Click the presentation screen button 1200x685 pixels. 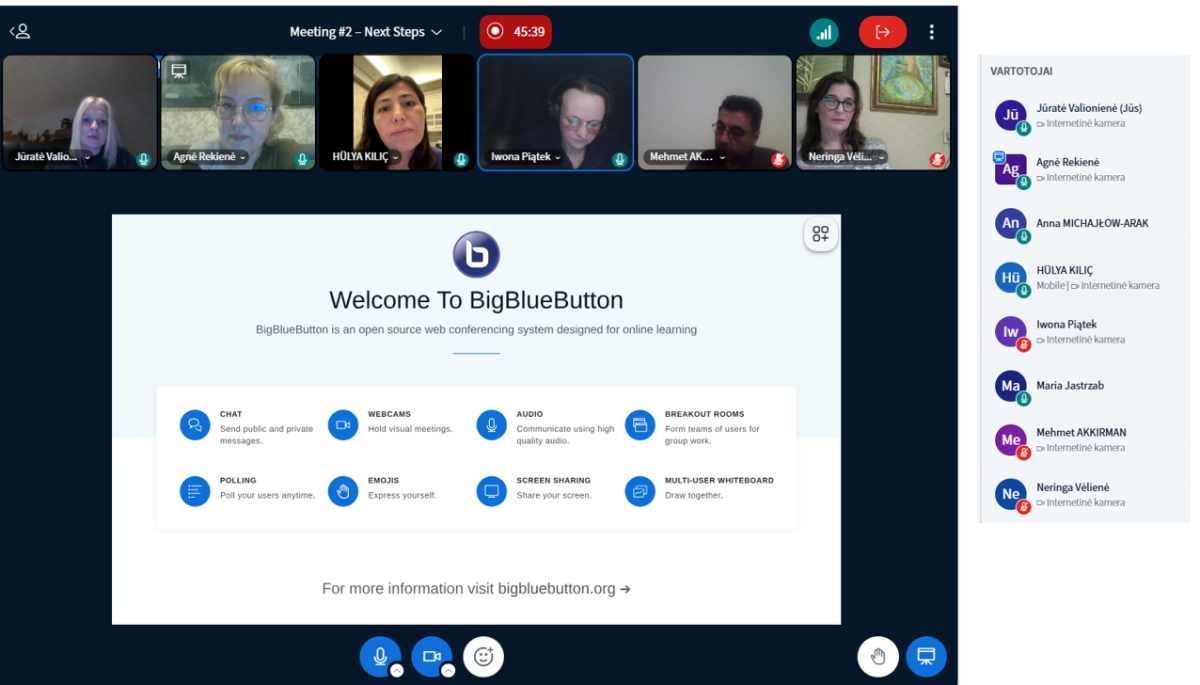(926, 656)
